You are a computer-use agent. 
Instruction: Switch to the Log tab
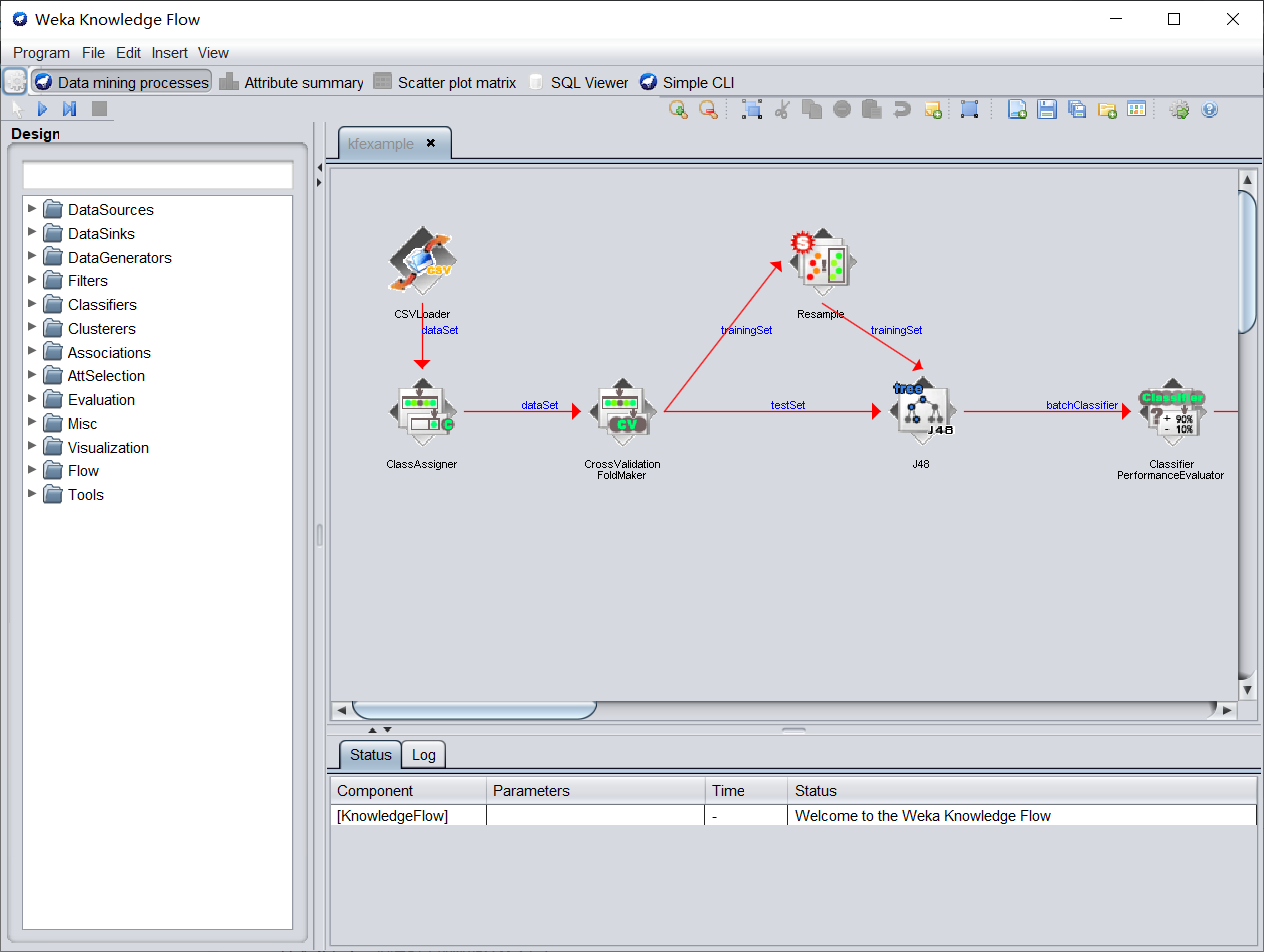click(x=423, y=754)
